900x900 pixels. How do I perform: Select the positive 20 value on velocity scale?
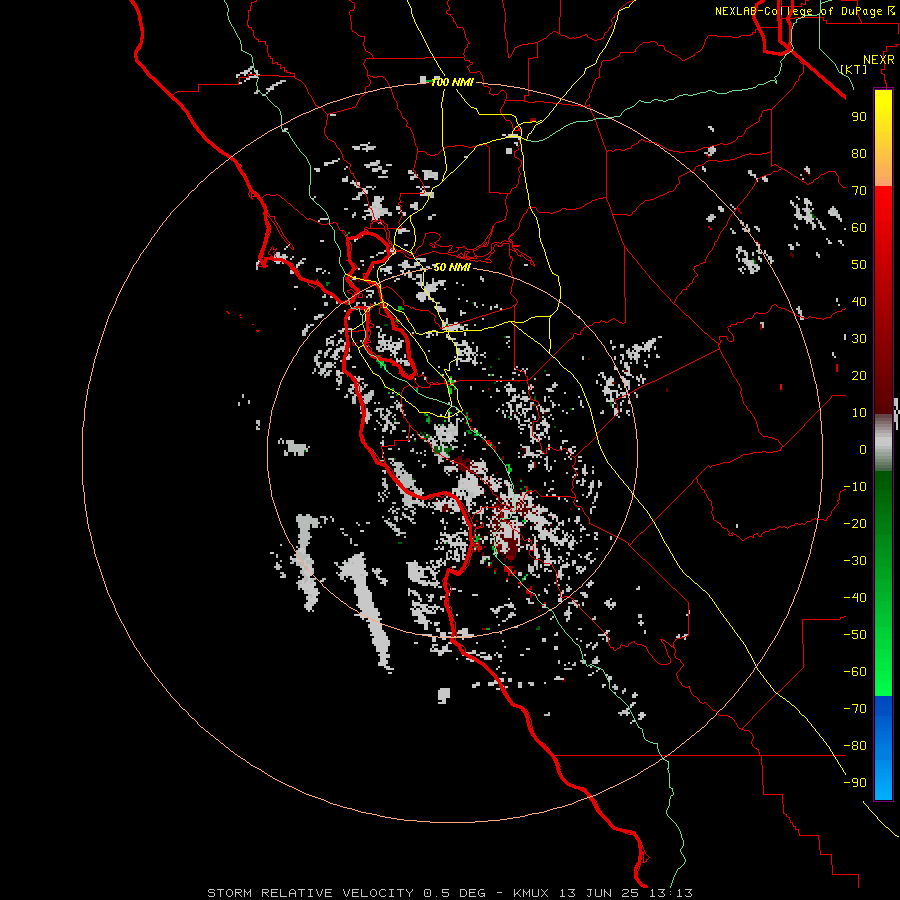click(859, 376)
